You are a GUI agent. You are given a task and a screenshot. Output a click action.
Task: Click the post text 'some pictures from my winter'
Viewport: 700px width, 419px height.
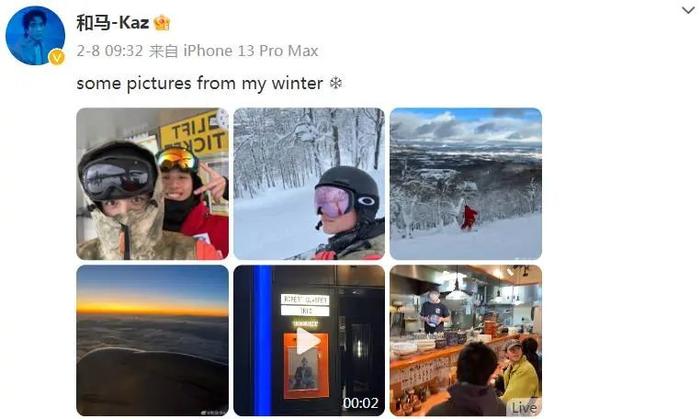point(200,83)
